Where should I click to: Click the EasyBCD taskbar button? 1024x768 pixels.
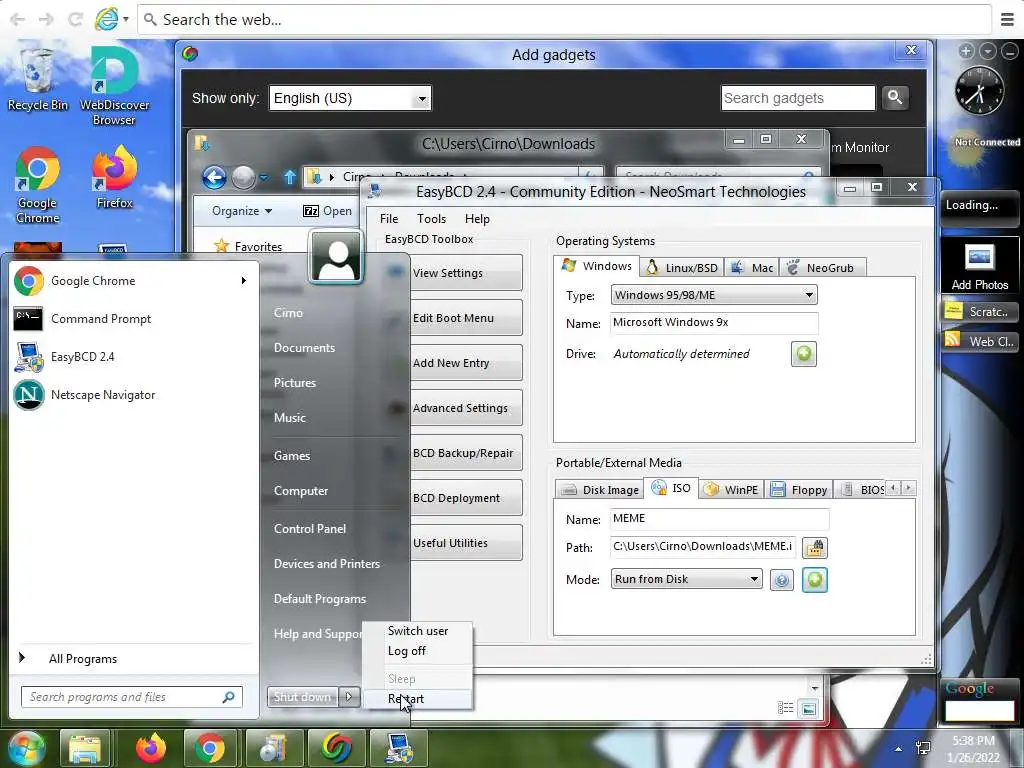[399, 748]
